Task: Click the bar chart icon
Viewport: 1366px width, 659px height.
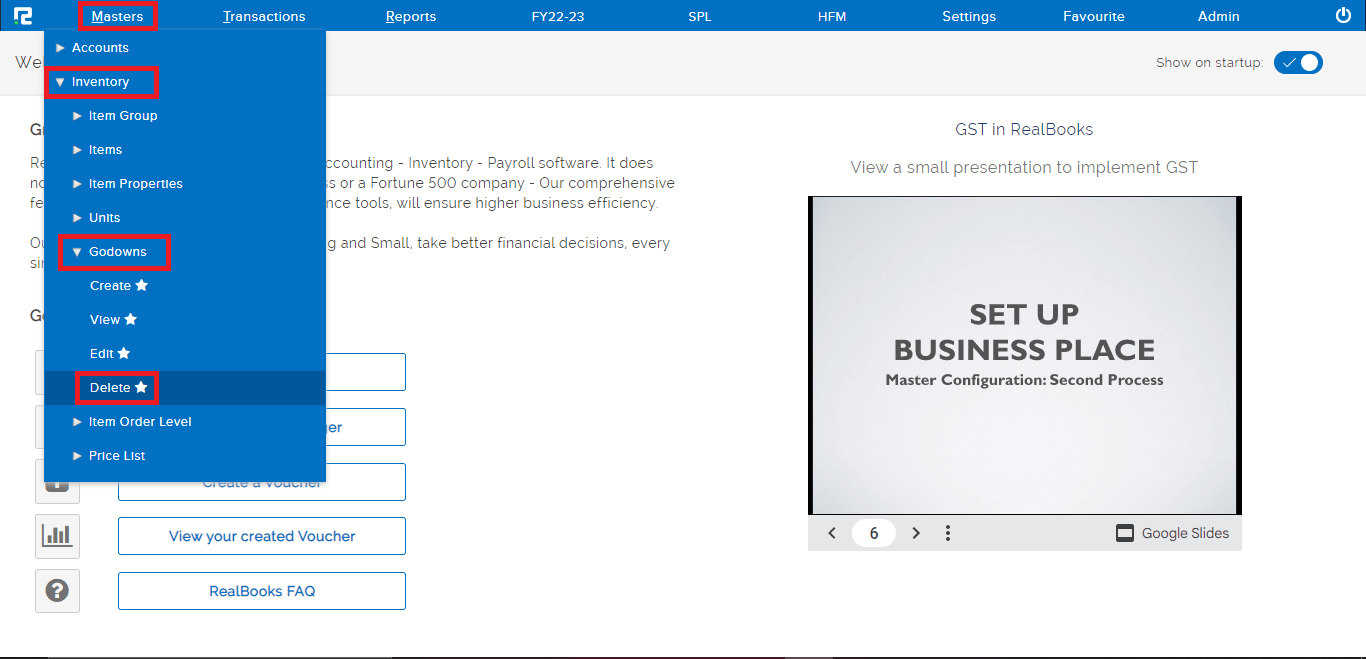Action: click(57, 536)
